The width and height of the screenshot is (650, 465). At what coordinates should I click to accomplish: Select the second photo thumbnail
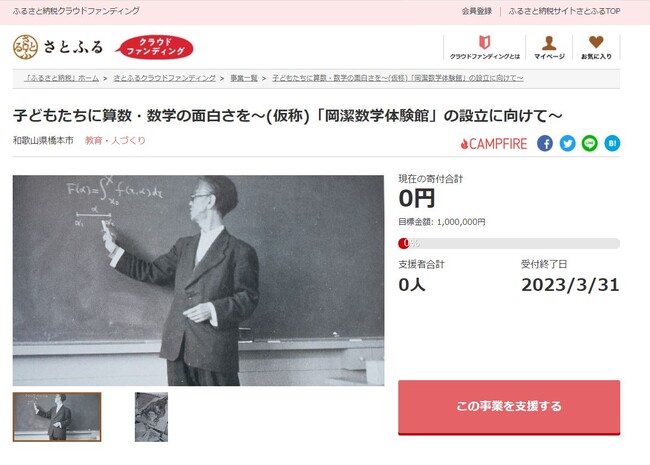151,417
